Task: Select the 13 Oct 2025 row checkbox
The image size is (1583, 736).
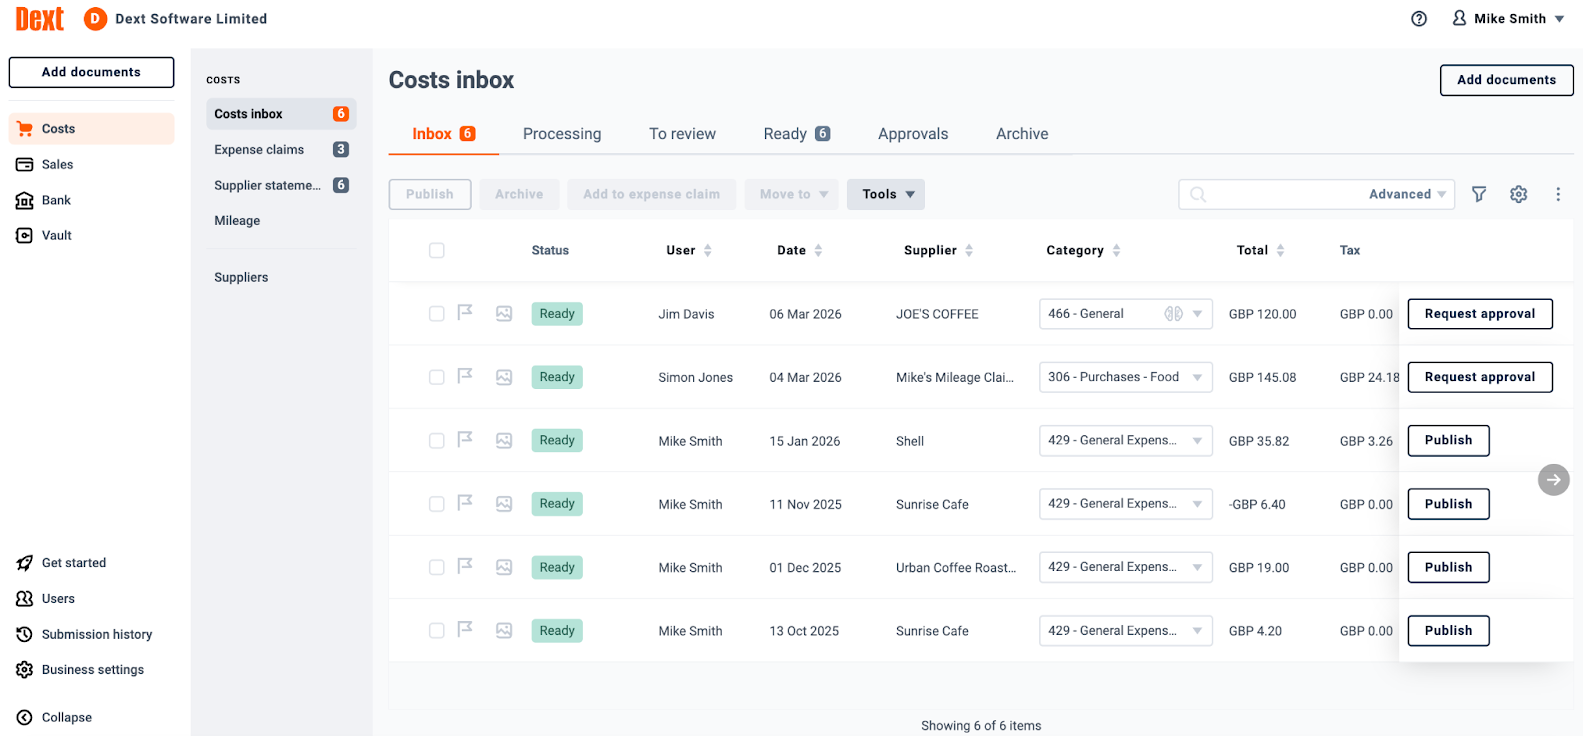Action: coord(437,631)
